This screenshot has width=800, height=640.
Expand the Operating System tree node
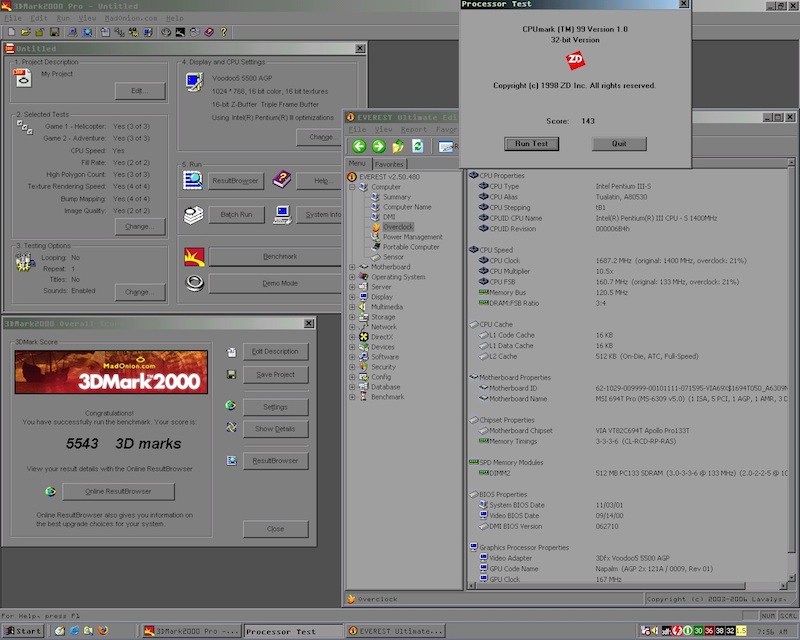(352, 277)
